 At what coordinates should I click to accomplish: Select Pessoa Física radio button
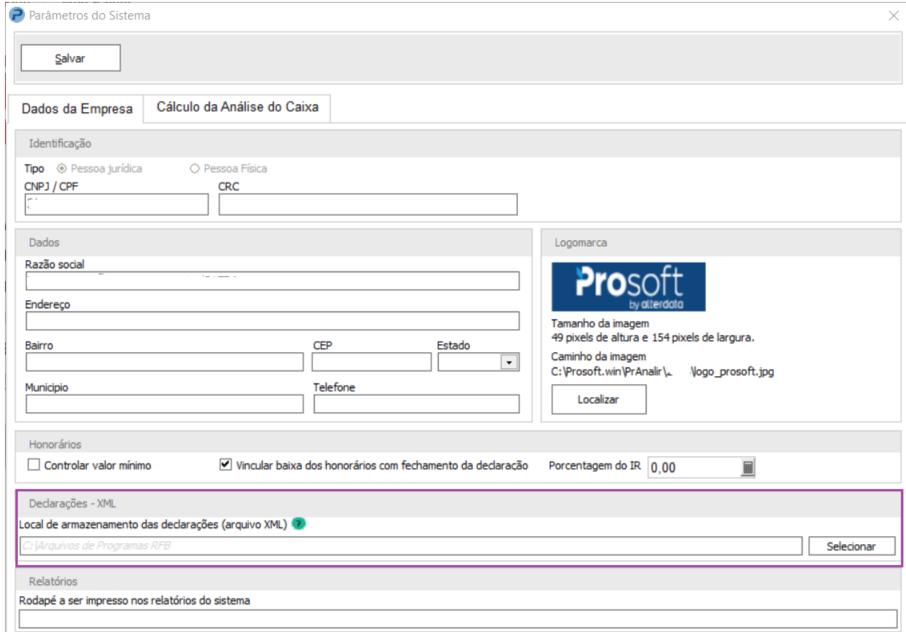click(195, 169)
